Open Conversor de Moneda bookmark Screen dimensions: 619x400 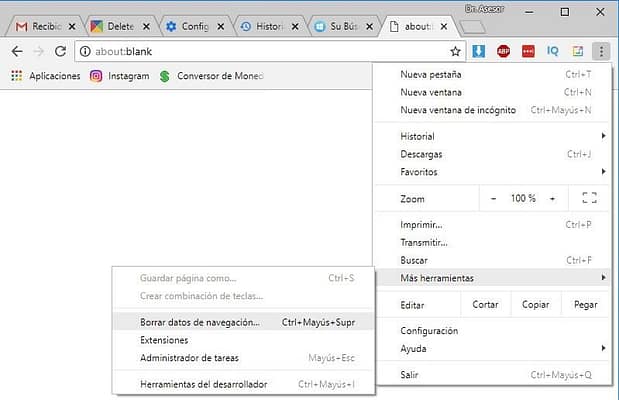pyautogui.click(x=212, y=76)
